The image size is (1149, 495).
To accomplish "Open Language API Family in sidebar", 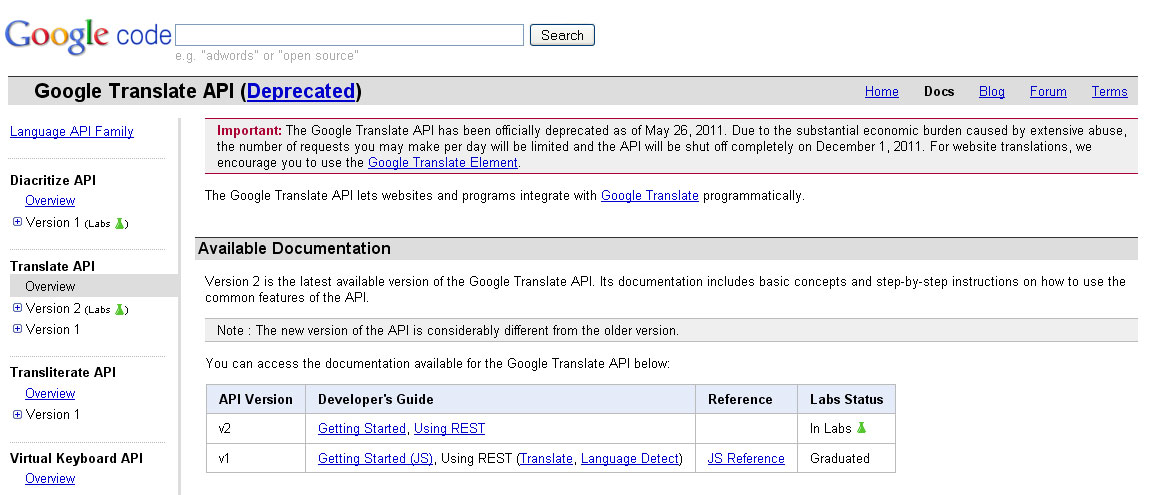I will [x=71, y=132].
